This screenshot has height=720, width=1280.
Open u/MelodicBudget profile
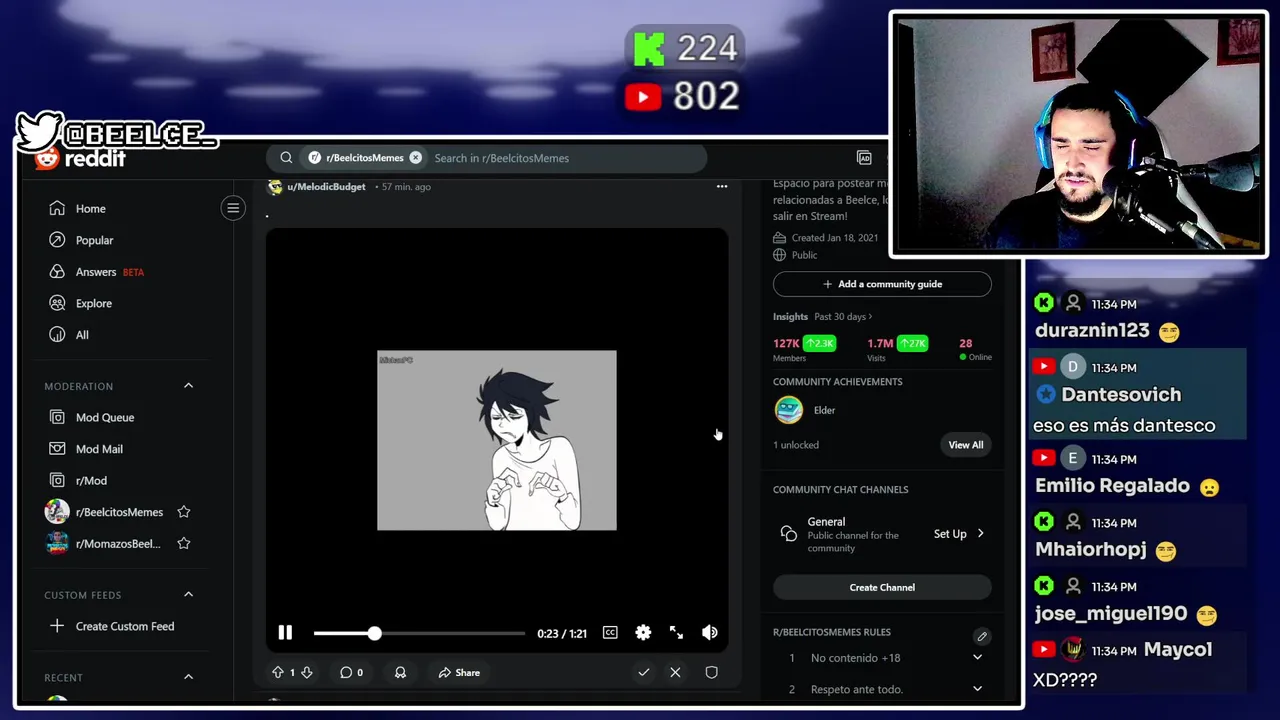pyautogui.click(x=326, y=187)
